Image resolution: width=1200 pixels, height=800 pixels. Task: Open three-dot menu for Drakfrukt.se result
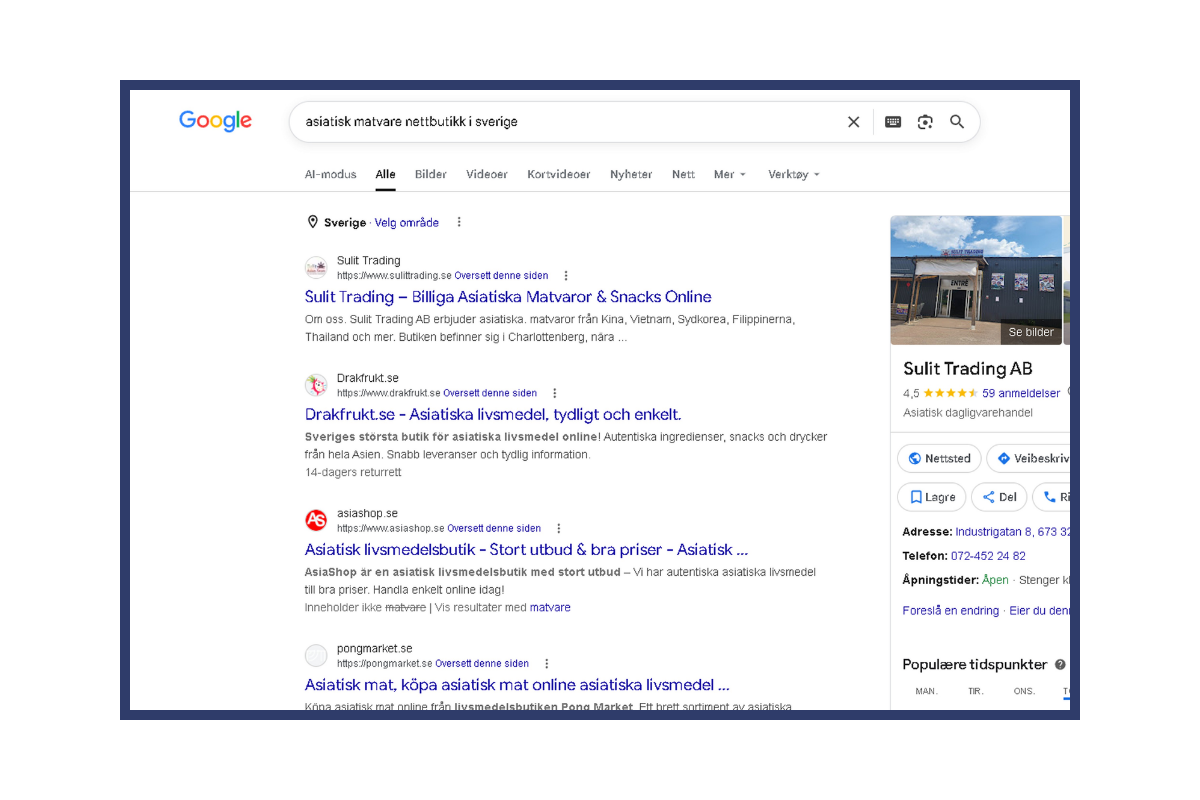(x=555, y=393)
